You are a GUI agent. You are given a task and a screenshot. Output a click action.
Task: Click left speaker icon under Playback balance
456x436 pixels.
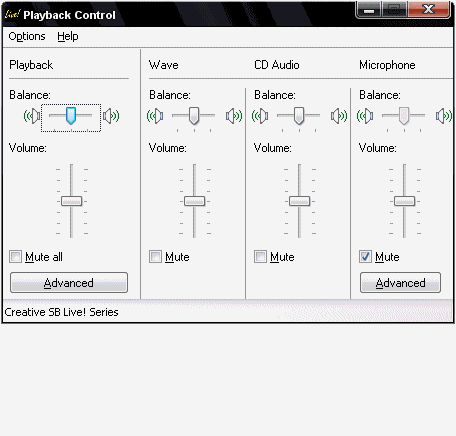point(32,116)
